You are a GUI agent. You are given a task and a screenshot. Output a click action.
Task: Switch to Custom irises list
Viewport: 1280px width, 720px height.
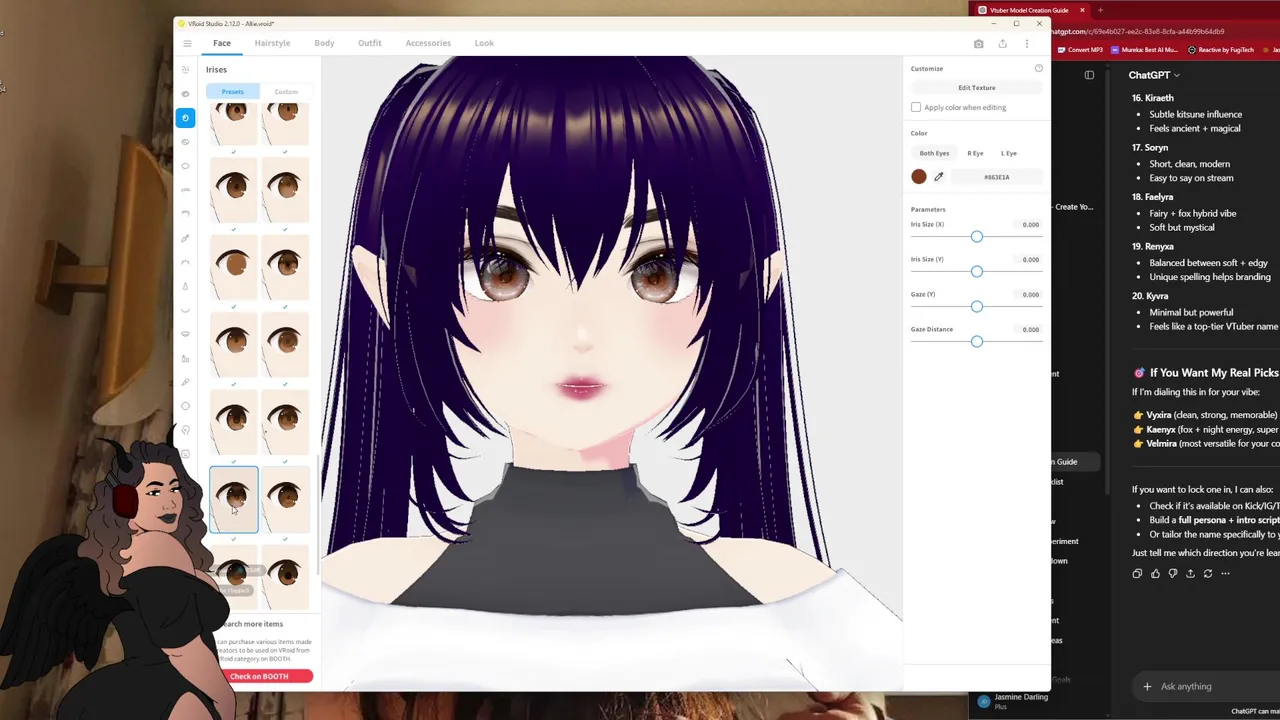coord(286,92)
